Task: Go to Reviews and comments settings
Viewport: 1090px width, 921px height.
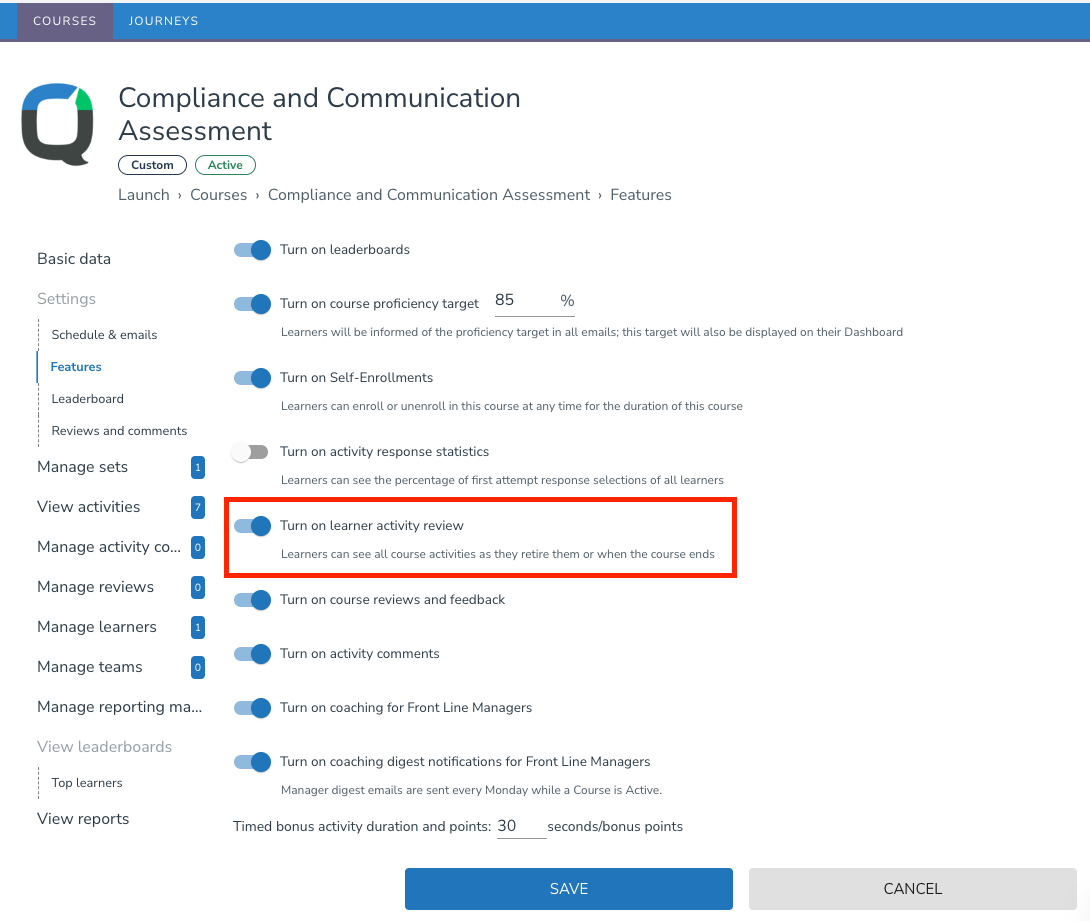Action: tap(119, 431)
